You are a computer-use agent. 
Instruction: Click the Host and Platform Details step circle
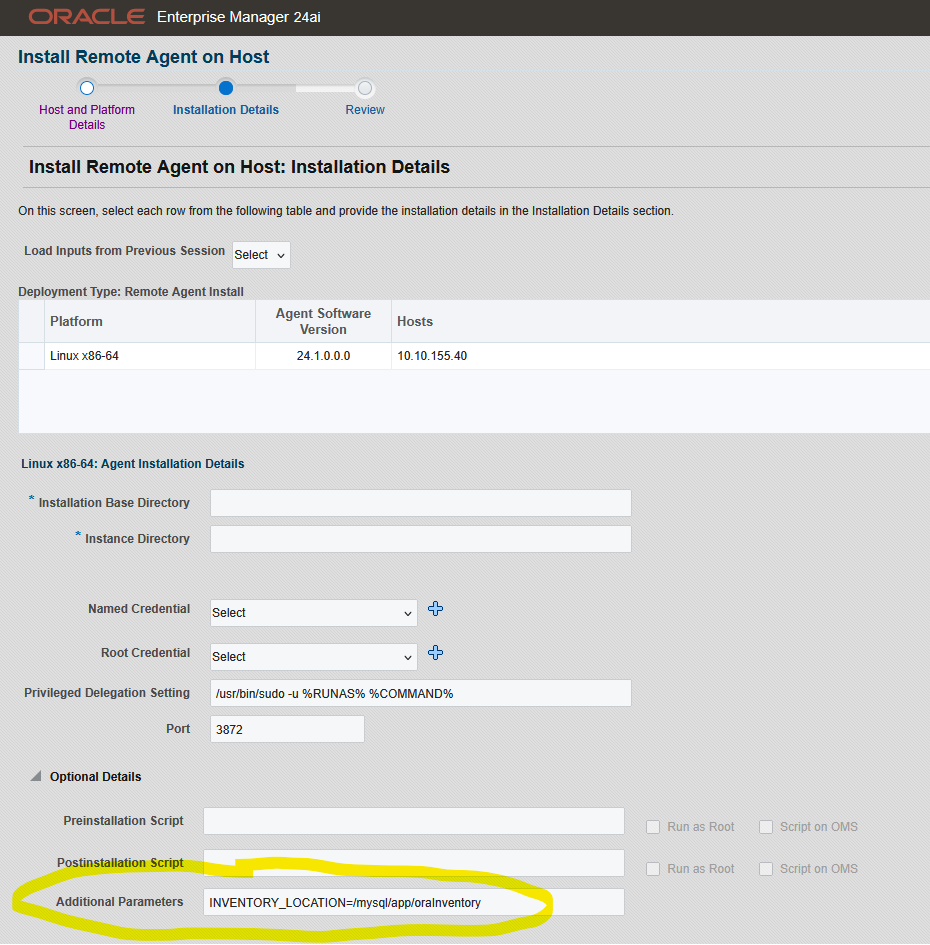coord(87,88)
